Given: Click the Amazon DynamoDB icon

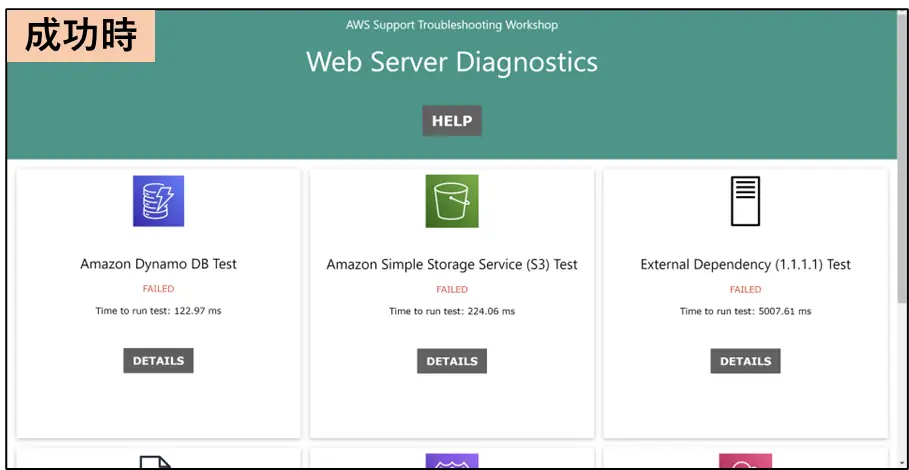Looking at the screenshot, I should [x=158, y=201].
